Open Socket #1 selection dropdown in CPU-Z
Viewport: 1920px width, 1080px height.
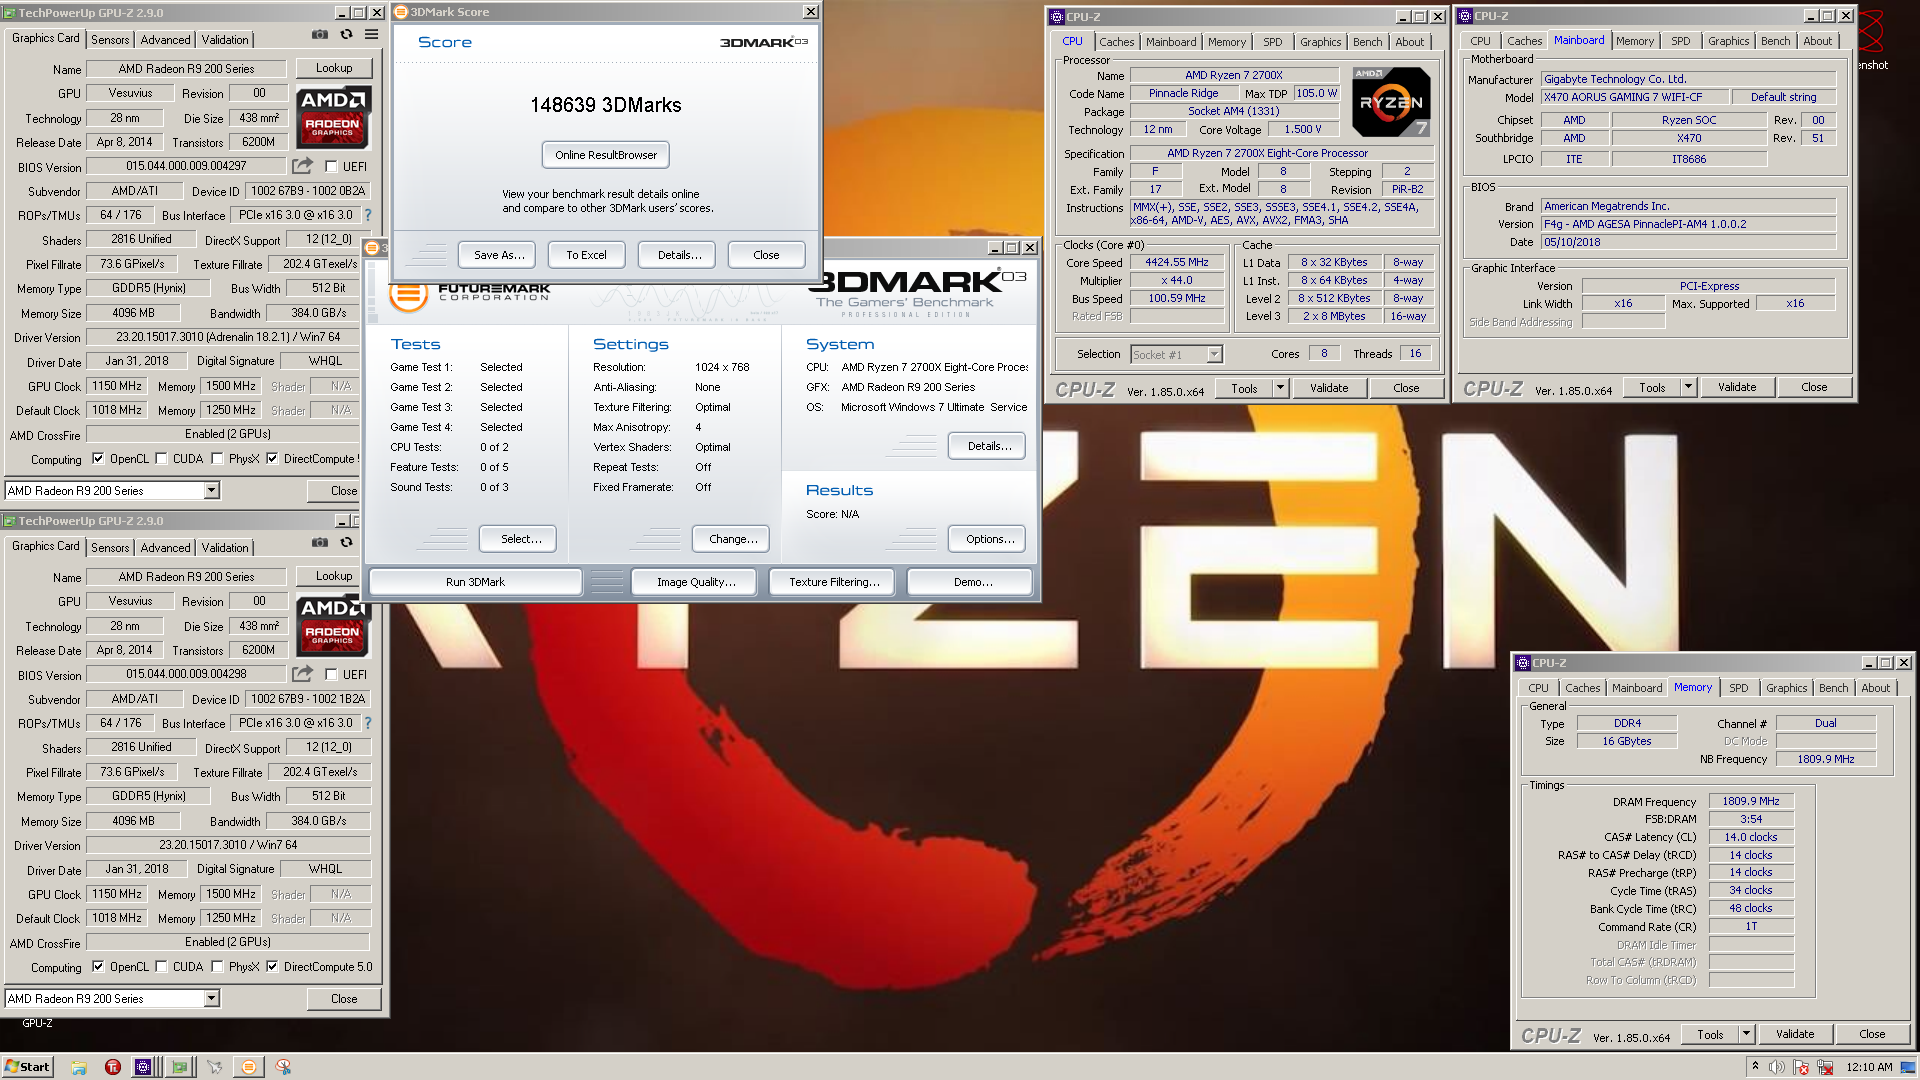point(1214,354)
